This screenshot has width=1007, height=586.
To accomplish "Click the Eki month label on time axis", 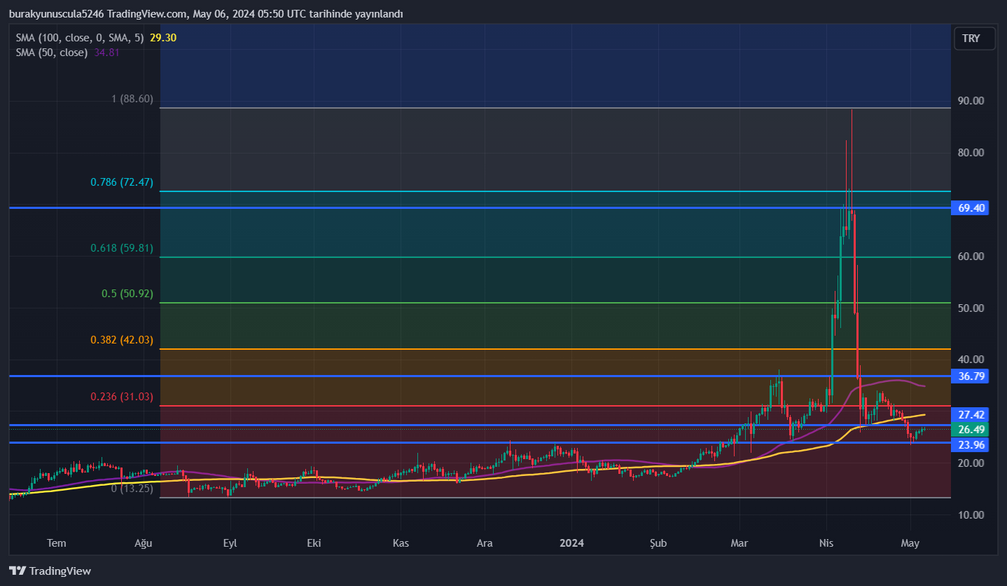I will click(x=314, y=543).
